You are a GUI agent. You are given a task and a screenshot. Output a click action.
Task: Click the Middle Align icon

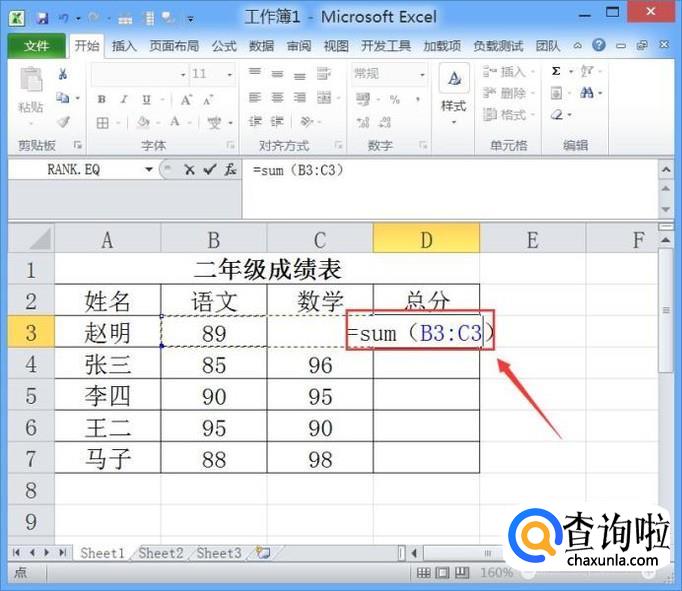277,73
